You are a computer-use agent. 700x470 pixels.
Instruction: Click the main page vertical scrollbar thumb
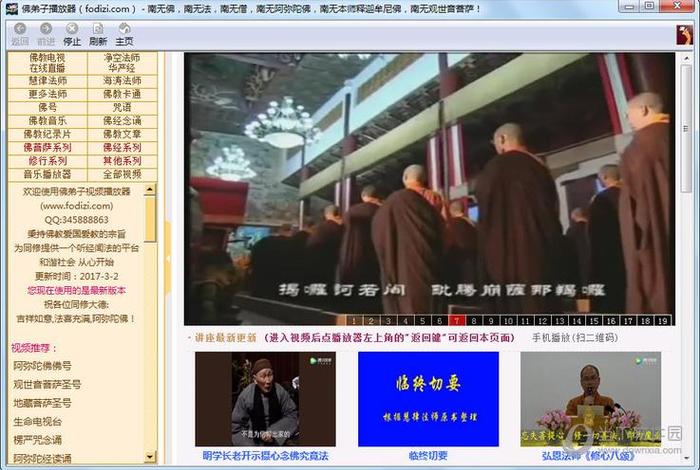(x=687, y=129)
